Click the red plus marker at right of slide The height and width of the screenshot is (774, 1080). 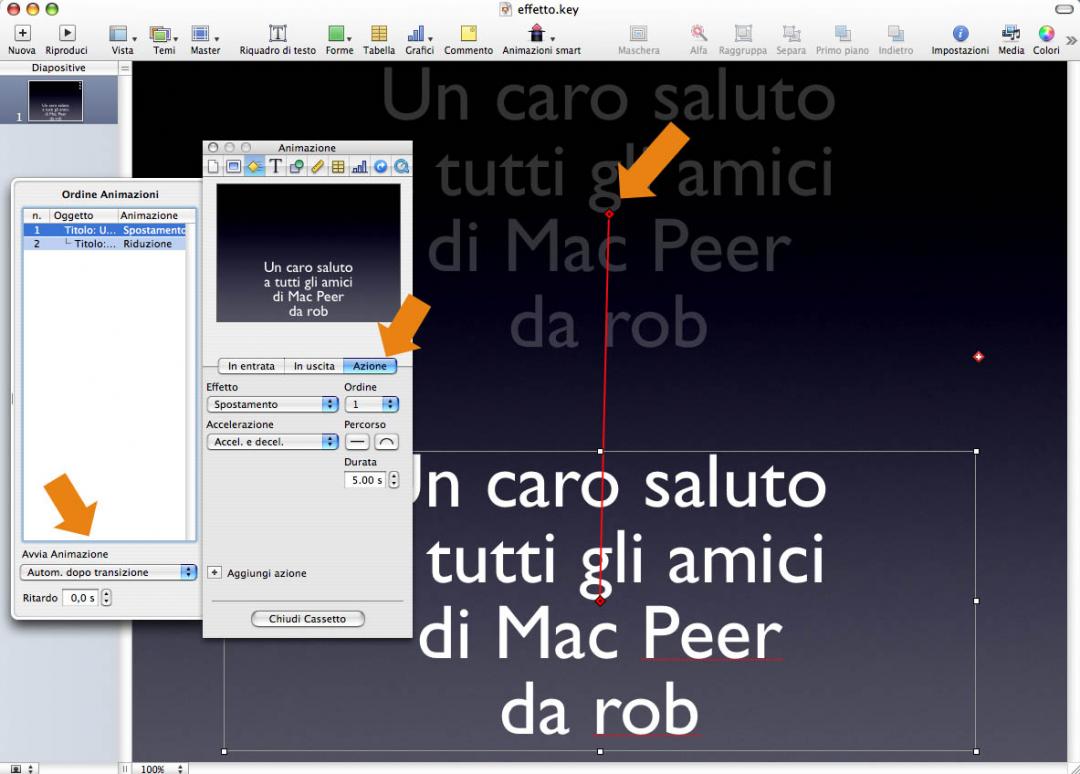coord(978,357)
